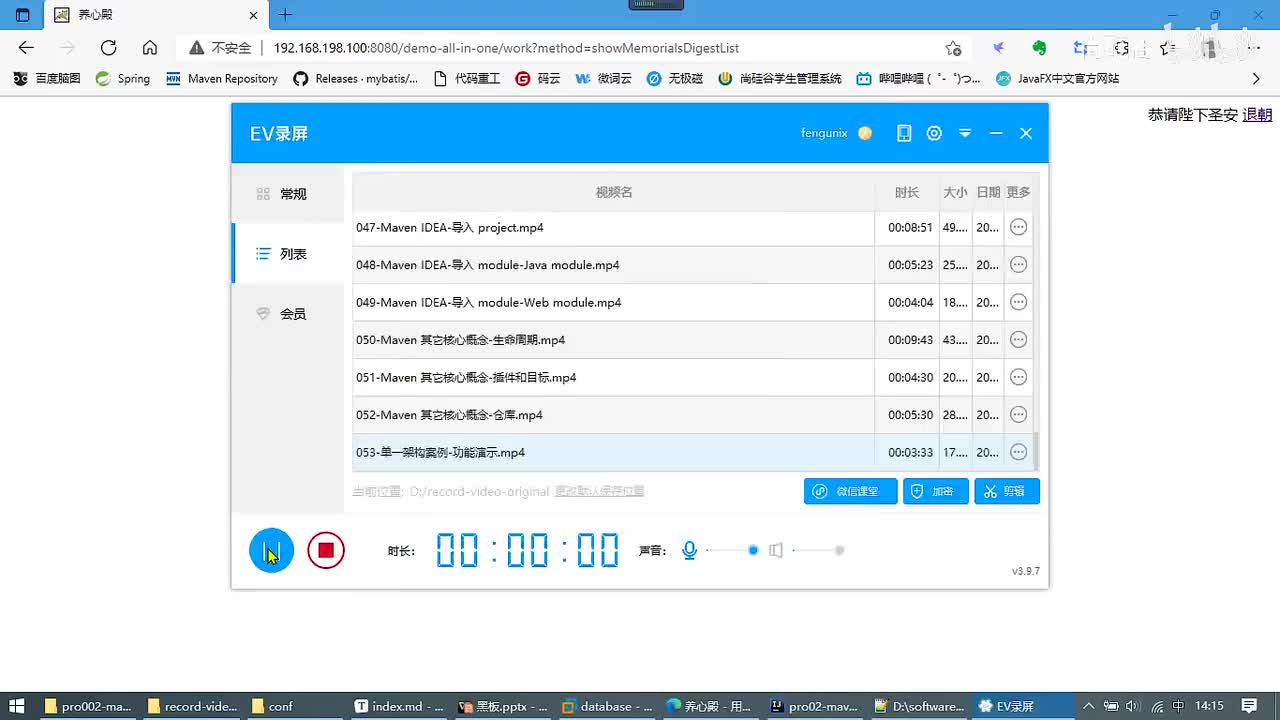Open more options for 047-Maven video
The image size is (1280, 720).
(1018, 227)
